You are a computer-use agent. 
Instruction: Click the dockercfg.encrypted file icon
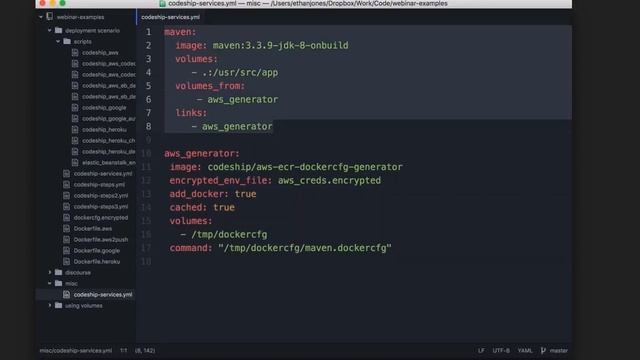pos(67,218)
